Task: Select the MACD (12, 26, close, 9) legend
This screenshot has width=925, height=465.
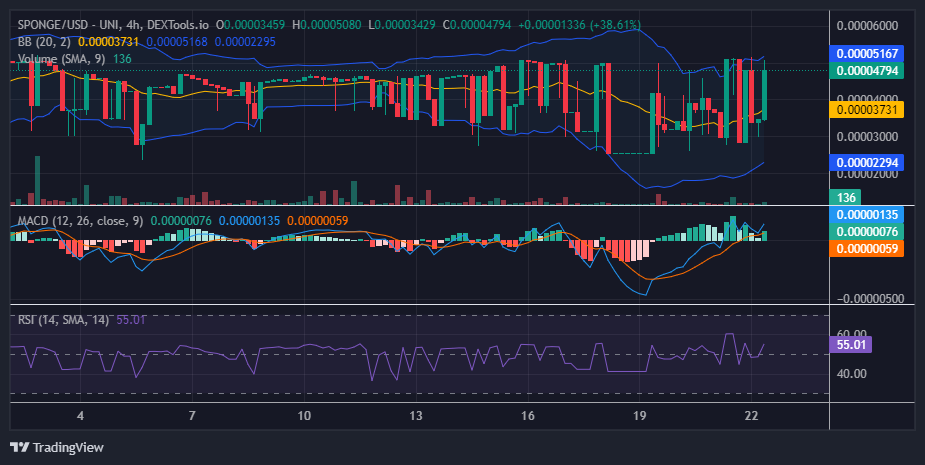Action: [80, 221]
